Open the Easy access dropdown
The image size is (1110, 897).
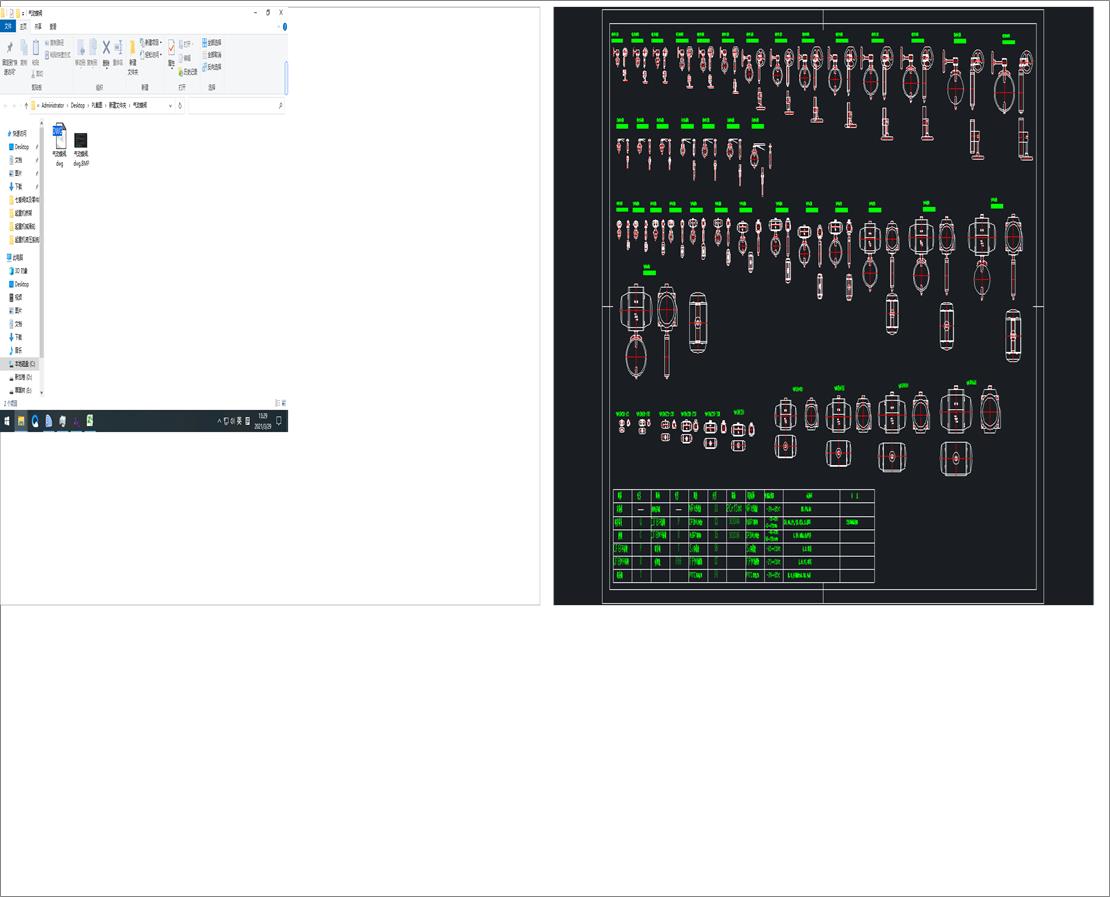pos(151,55)
